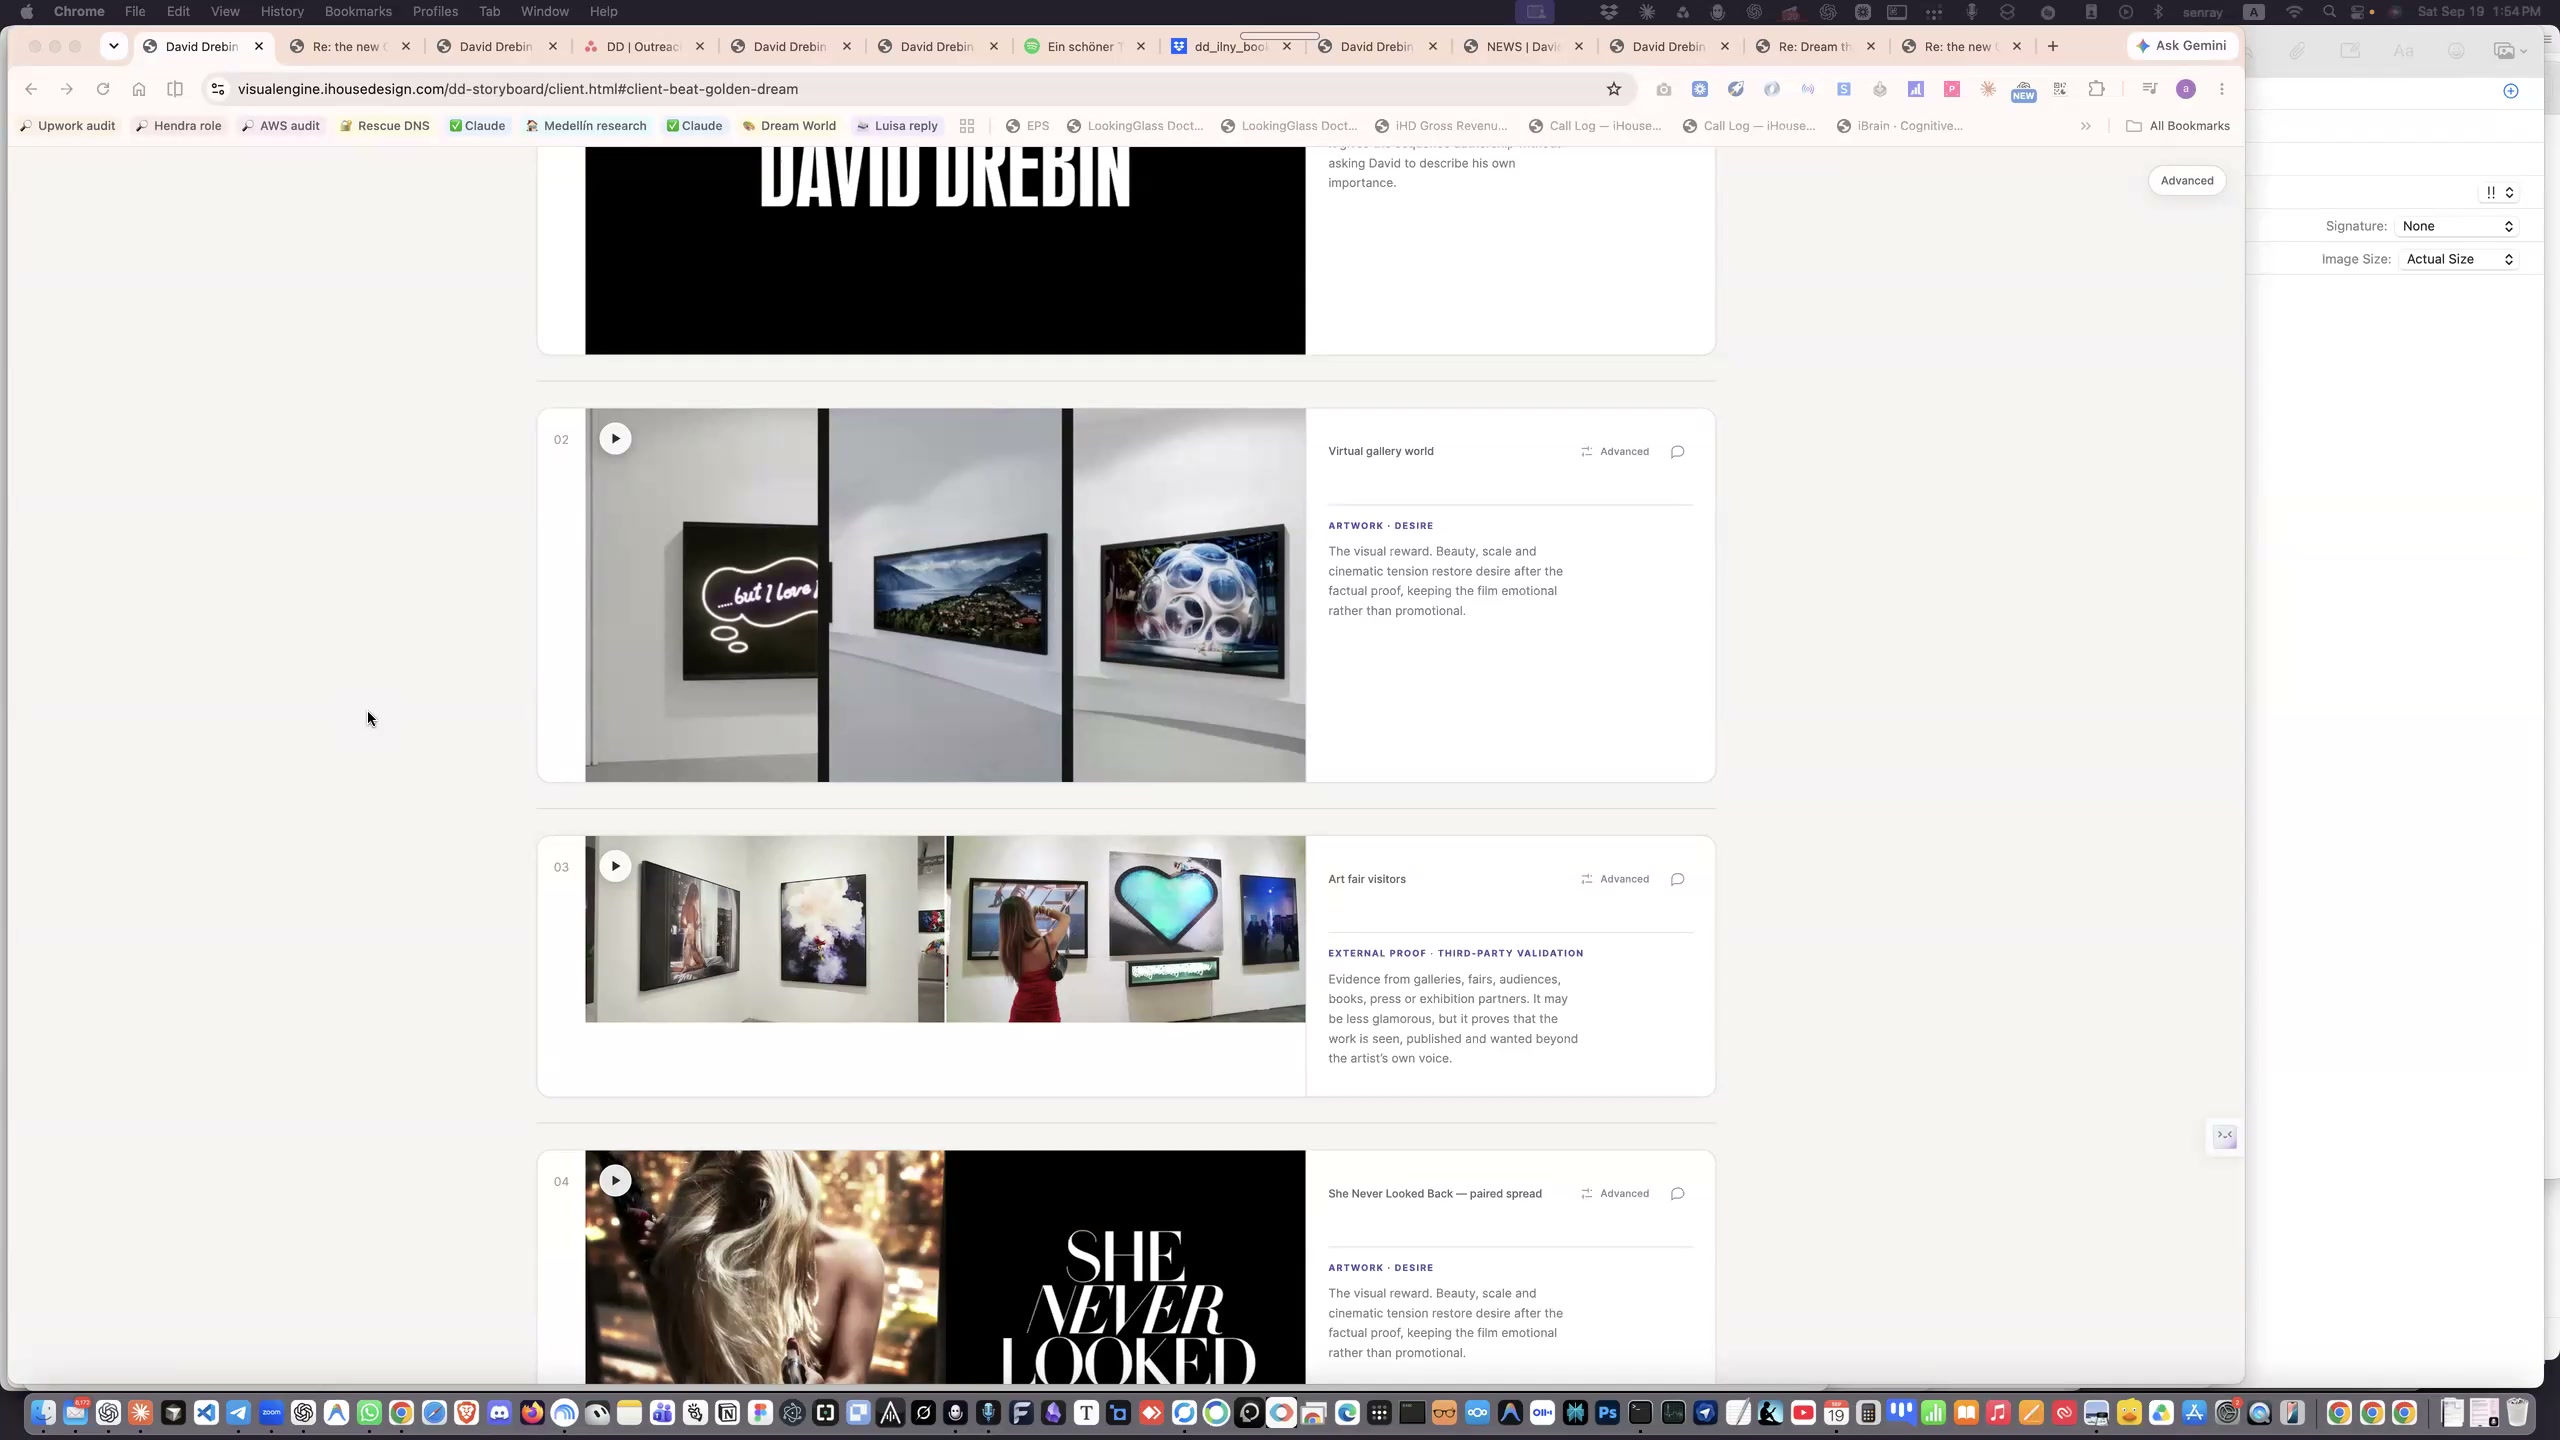This screenshot has height=1440, width=2560.
Task: Go back to previous page
Action: click(x=31, y=89)
